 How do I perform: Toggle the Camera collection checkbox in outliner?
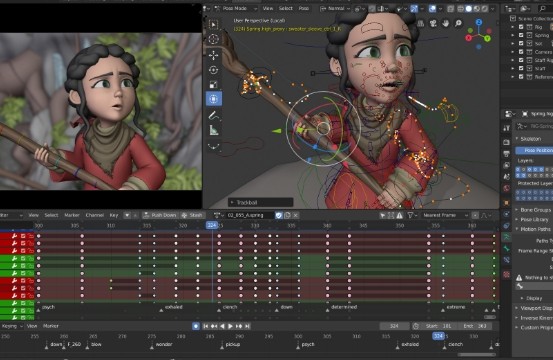pos(521,52)
